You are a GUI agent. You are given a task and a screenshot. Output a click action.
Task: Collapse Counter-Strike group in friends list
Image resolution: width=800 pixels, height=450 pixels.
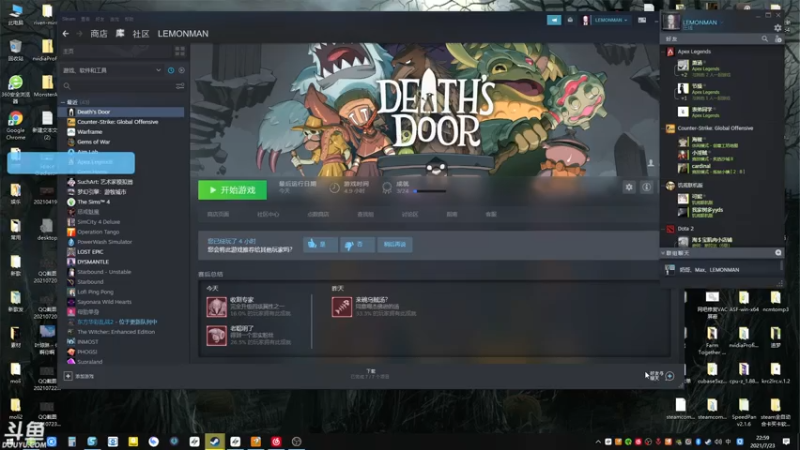663,128
